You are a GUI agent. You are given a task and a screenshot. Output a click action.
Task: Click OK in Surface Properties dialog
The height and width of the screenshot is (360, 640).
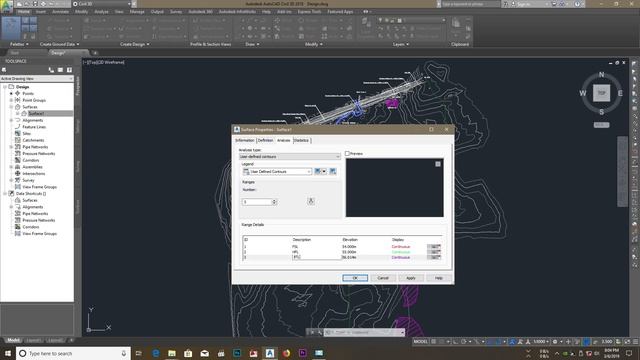coord(355,278)
